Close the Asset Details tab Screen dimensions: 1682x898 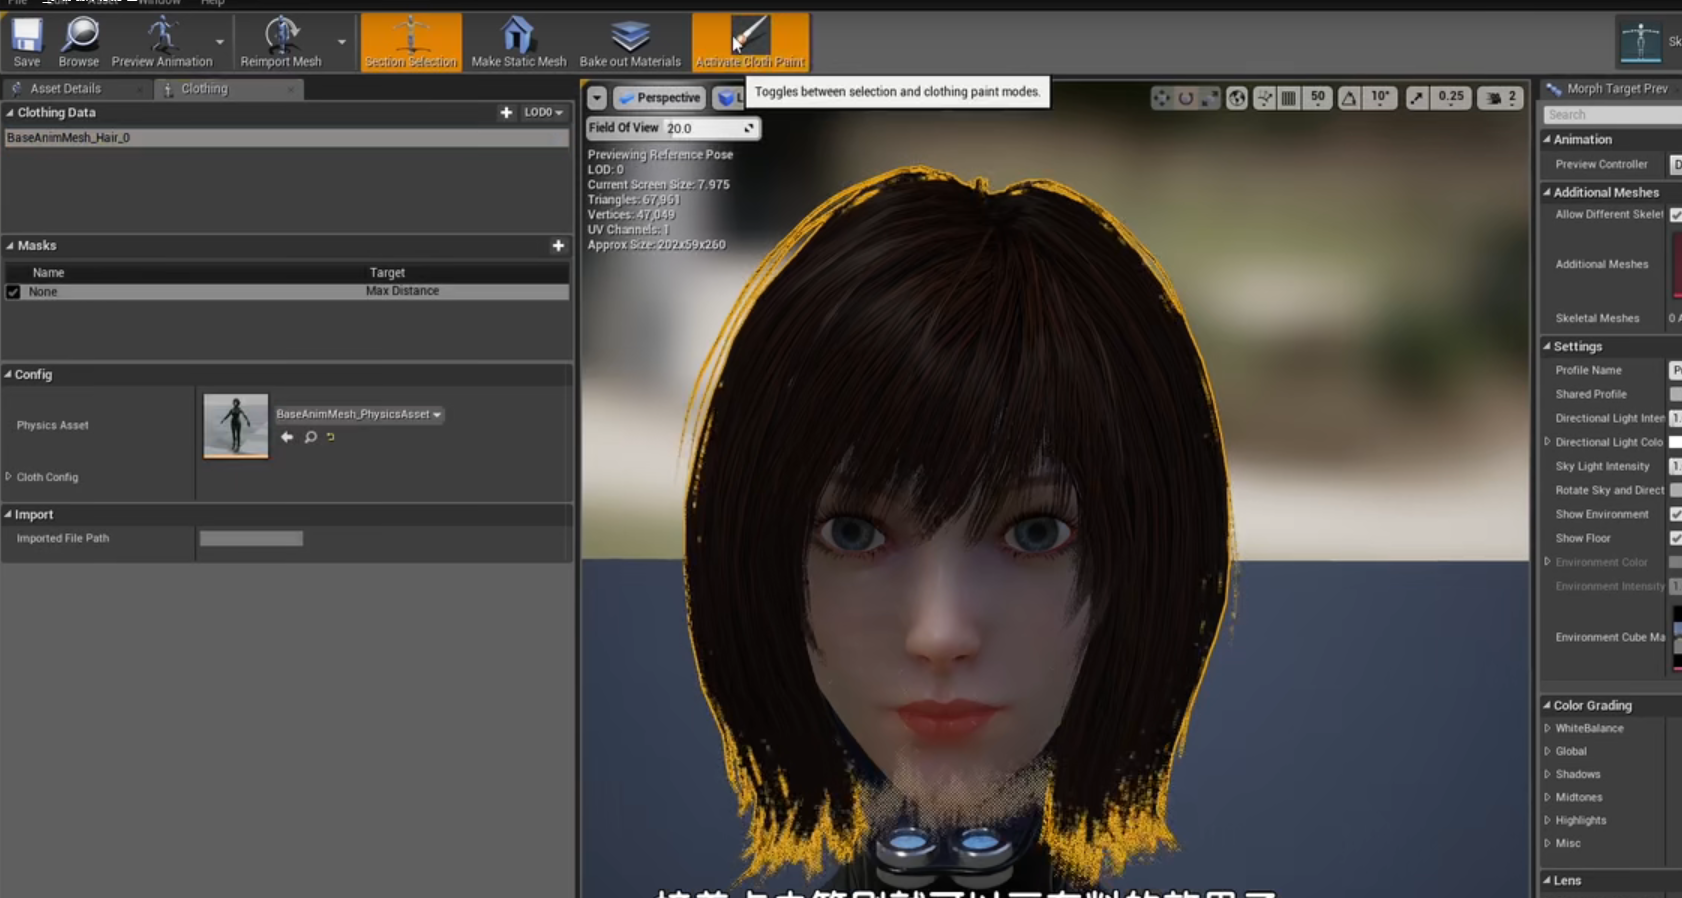click(x=138, y=89)
